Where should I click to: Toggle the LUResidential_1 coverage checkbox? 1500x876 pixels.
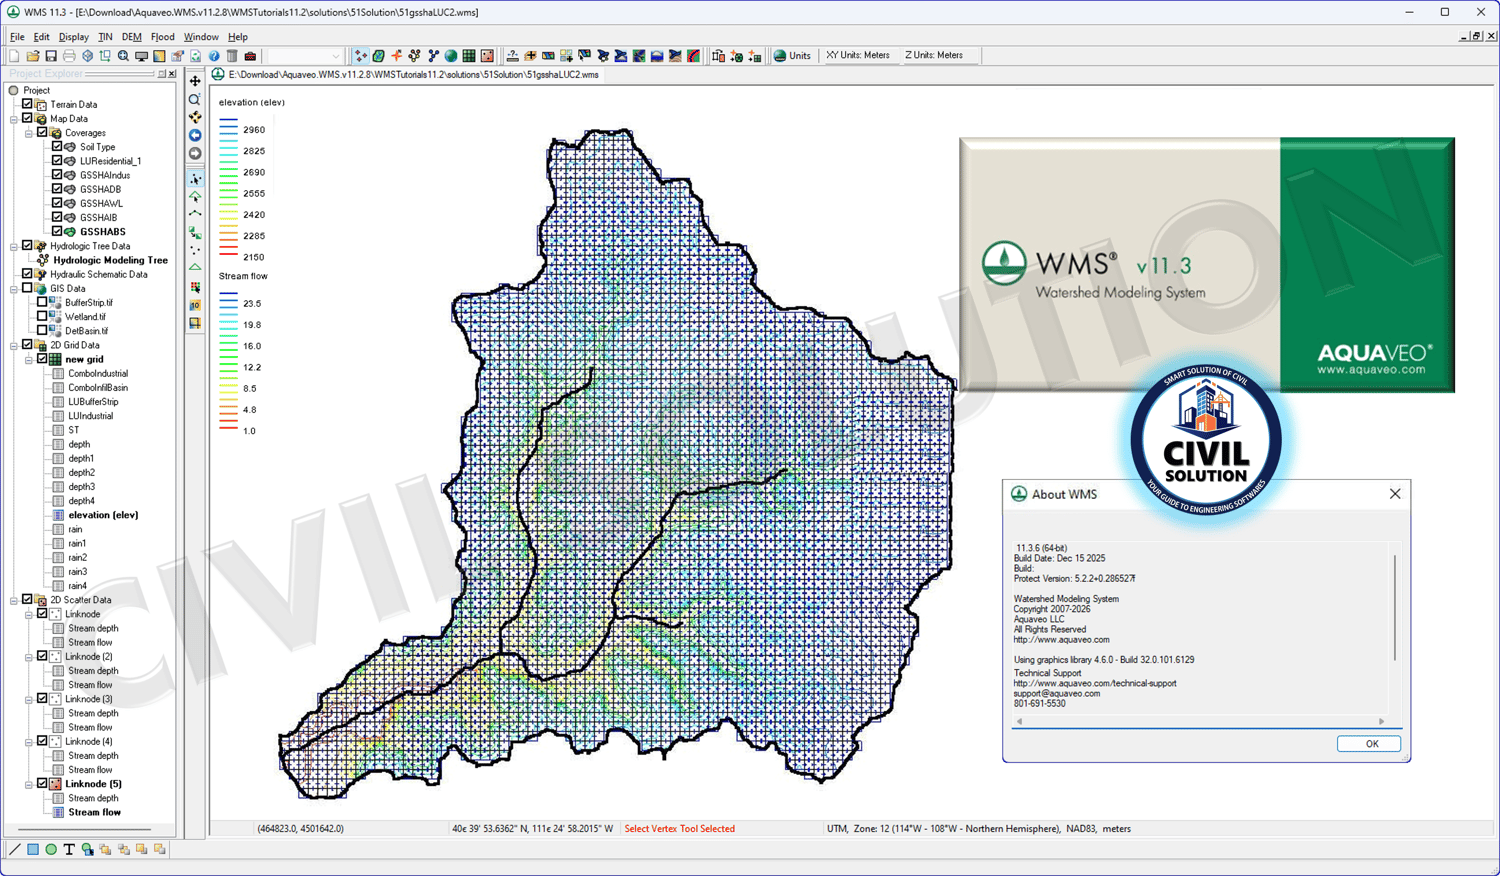[x=57, y=161]
